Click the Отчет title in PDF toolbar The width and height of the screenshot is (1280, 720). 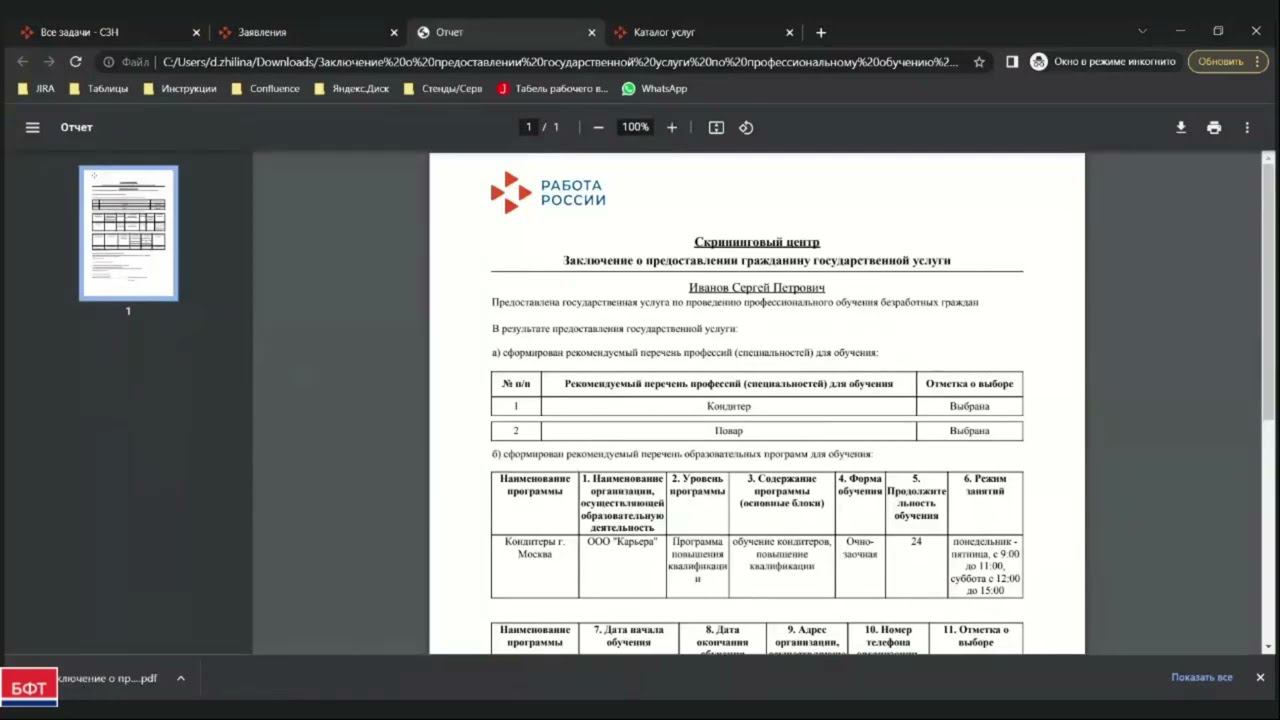coord(76,127)
